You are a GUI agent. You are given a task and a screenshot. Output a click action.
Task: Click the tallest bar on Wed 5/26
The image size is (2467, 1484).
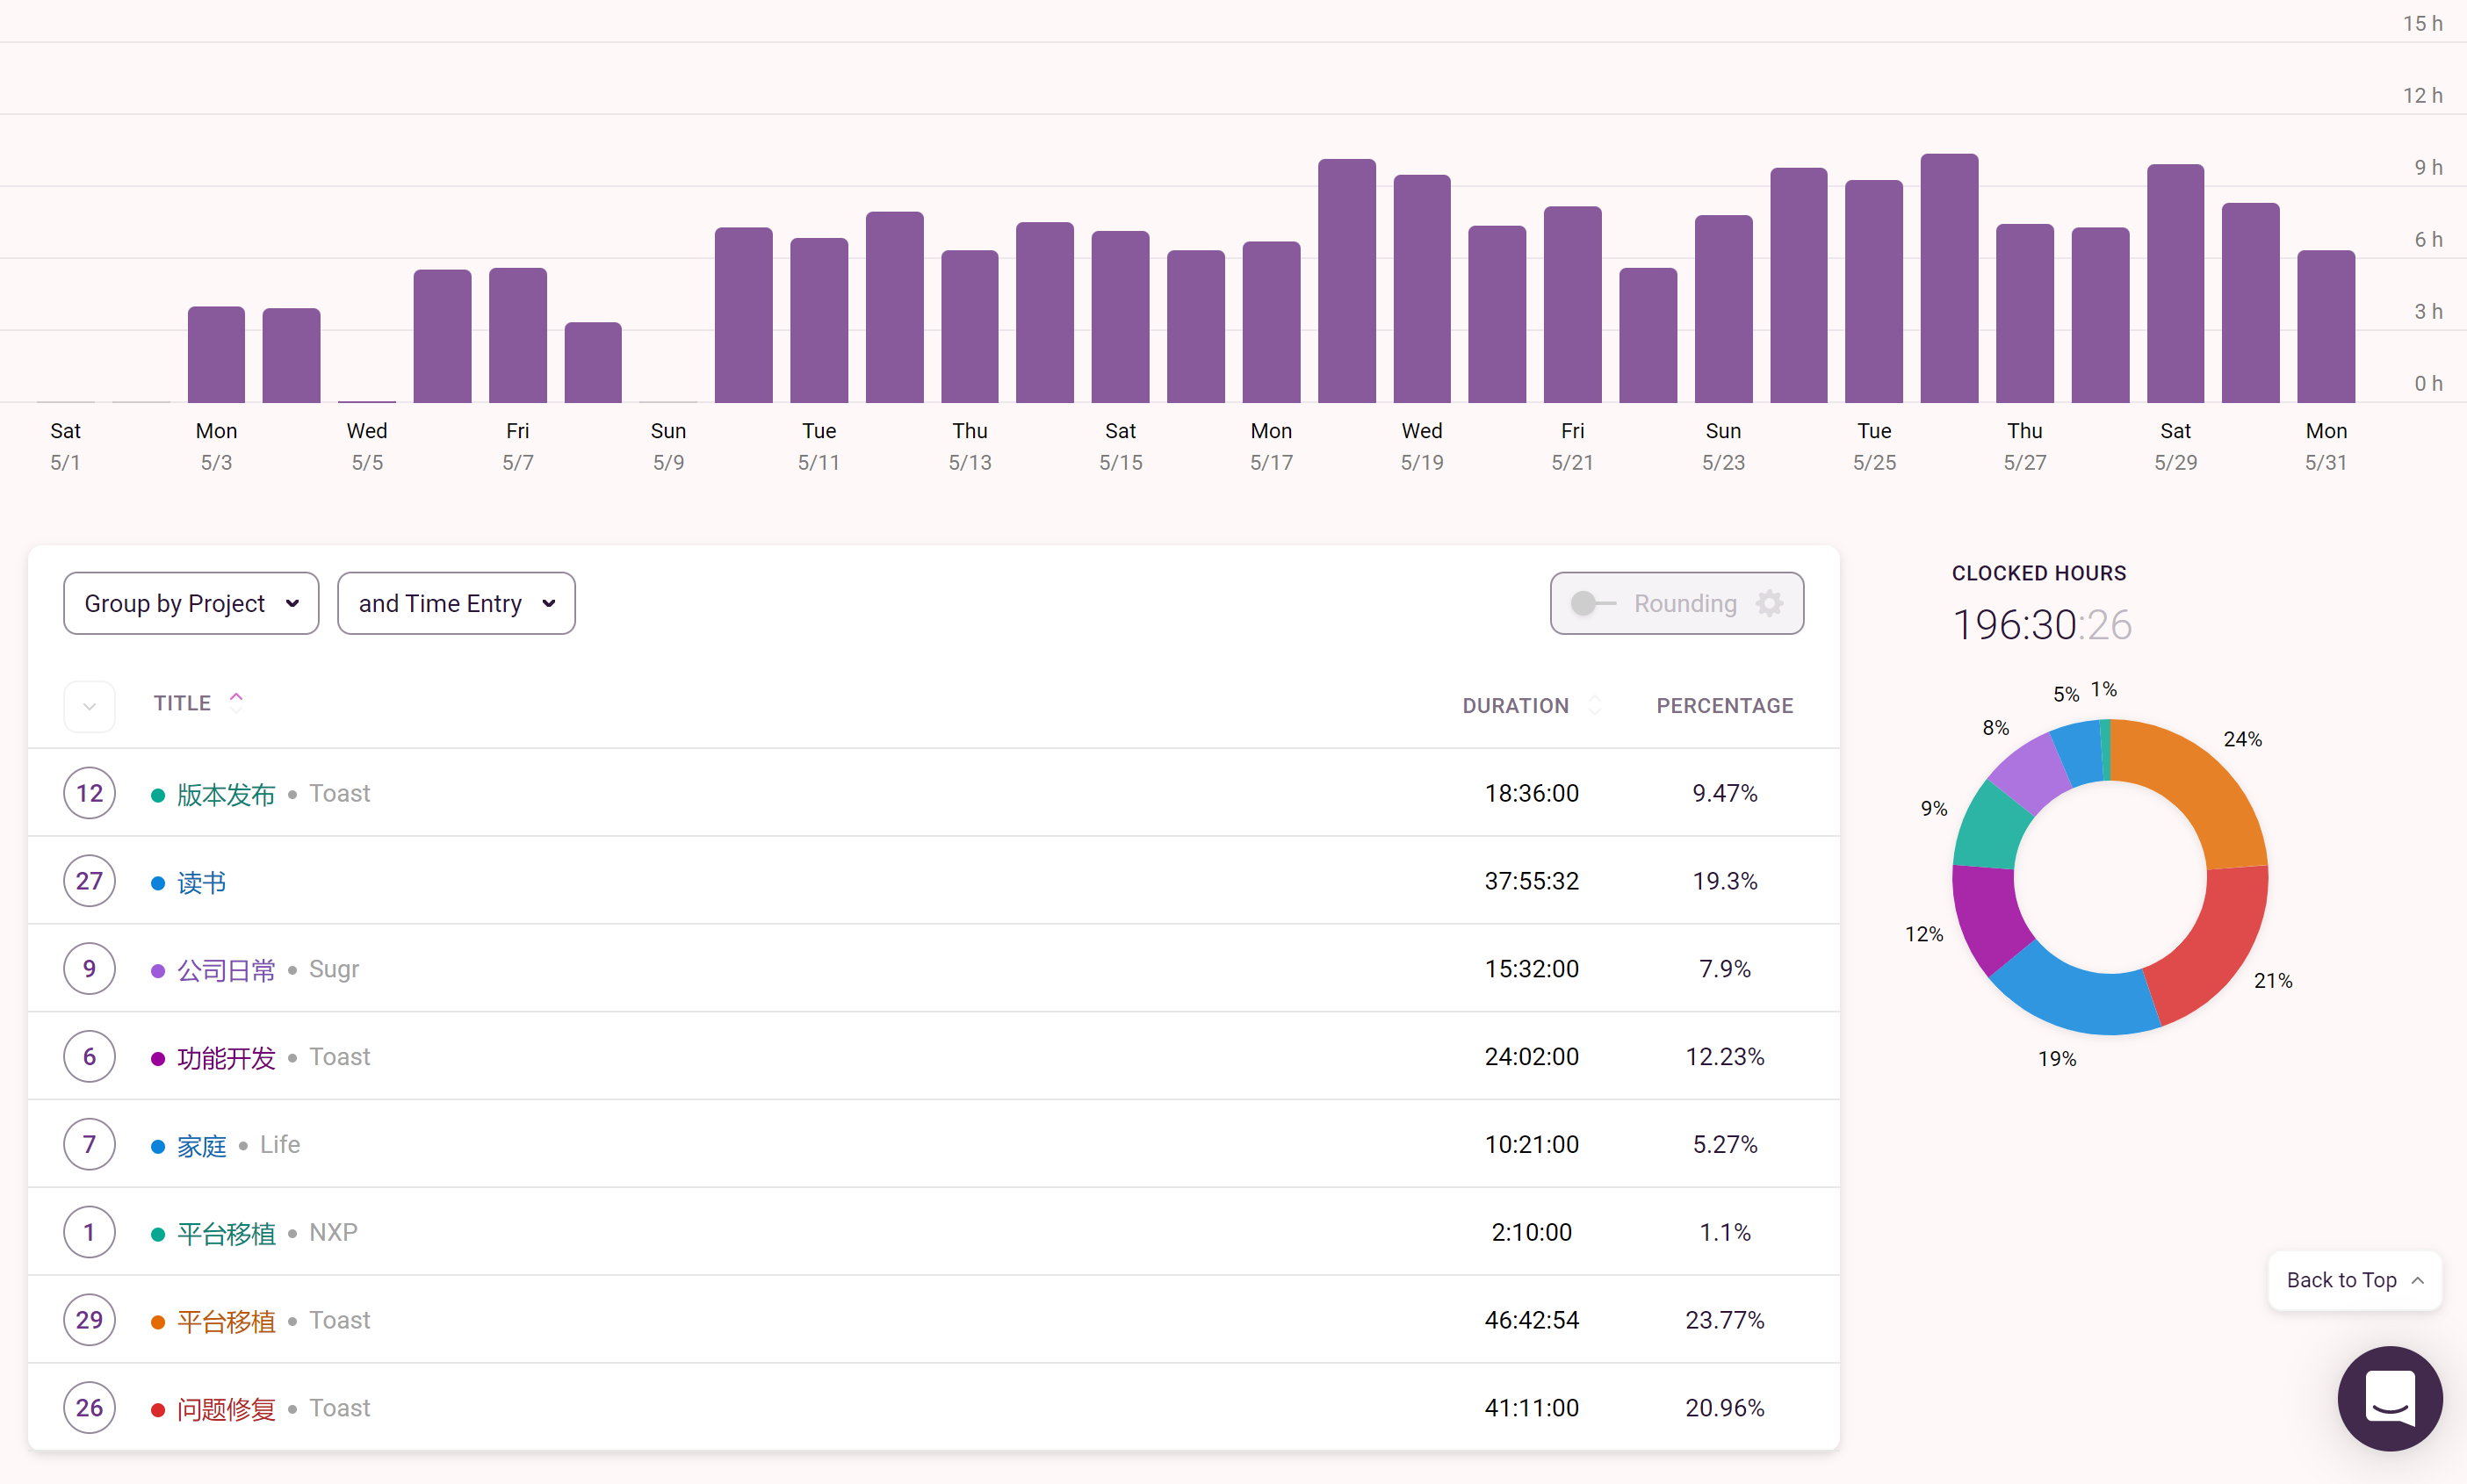[x=1949, y=278]
